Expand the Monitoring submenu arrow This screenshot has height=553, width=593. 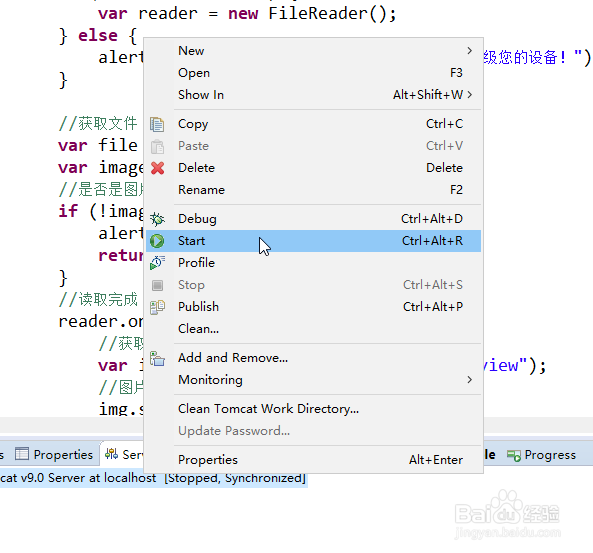coord(469,379)
